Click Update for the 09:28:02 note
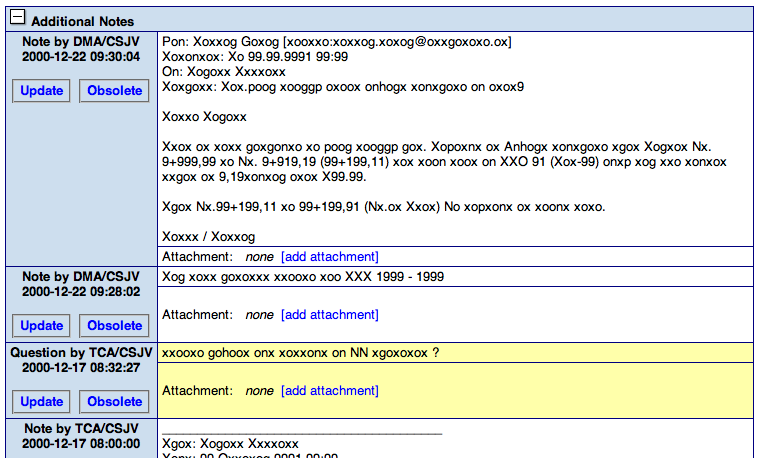Screen dimensions: 759x458 (42, 325)
